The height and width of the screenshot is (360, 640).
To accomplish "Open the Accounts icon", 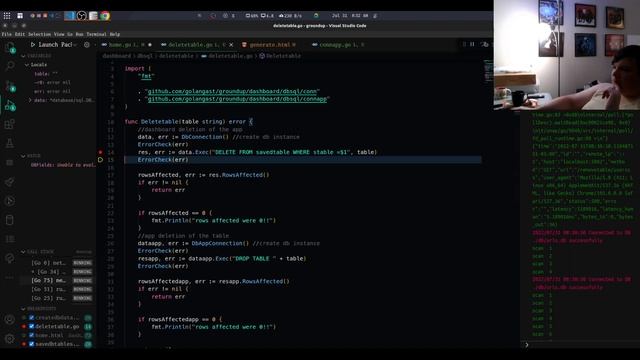I will (x=10, y=320).
